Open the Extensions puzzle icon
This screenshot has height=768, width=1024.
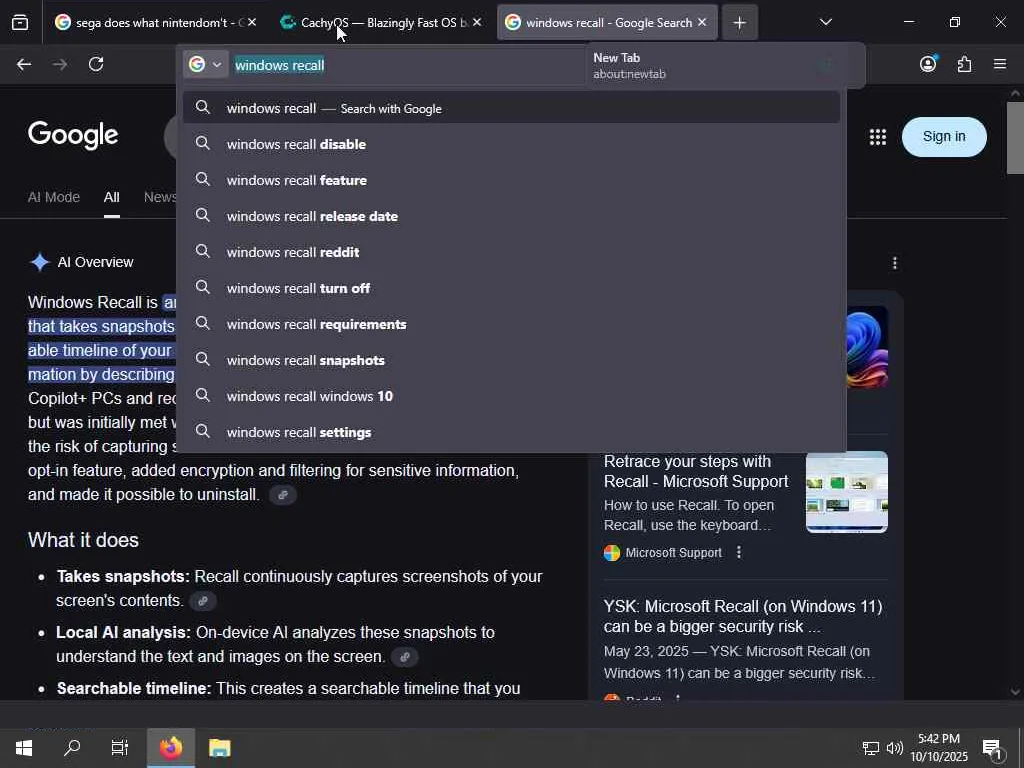[964, 64]
